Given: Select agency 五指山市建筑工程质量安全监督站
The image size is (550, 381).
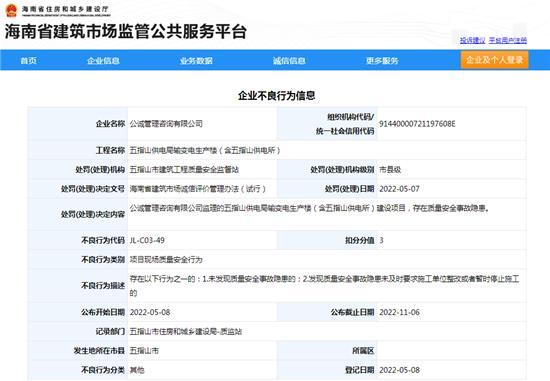Looking at the screenshot, I should pos(184,169).
